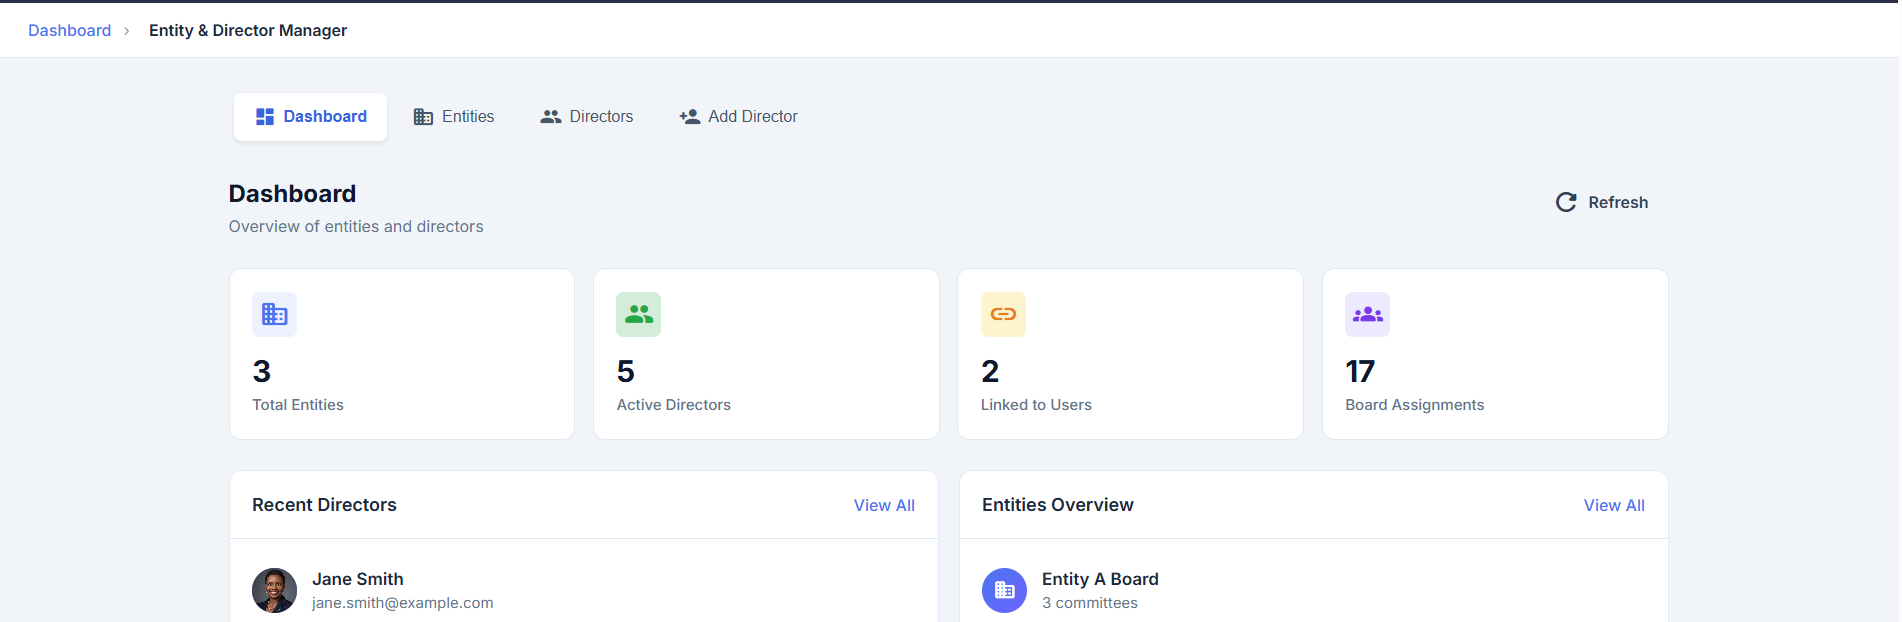Viewport: 1902px width, 622px height.
Task: Click Jane Smith's avatar photo
Action: click(274, 590)
